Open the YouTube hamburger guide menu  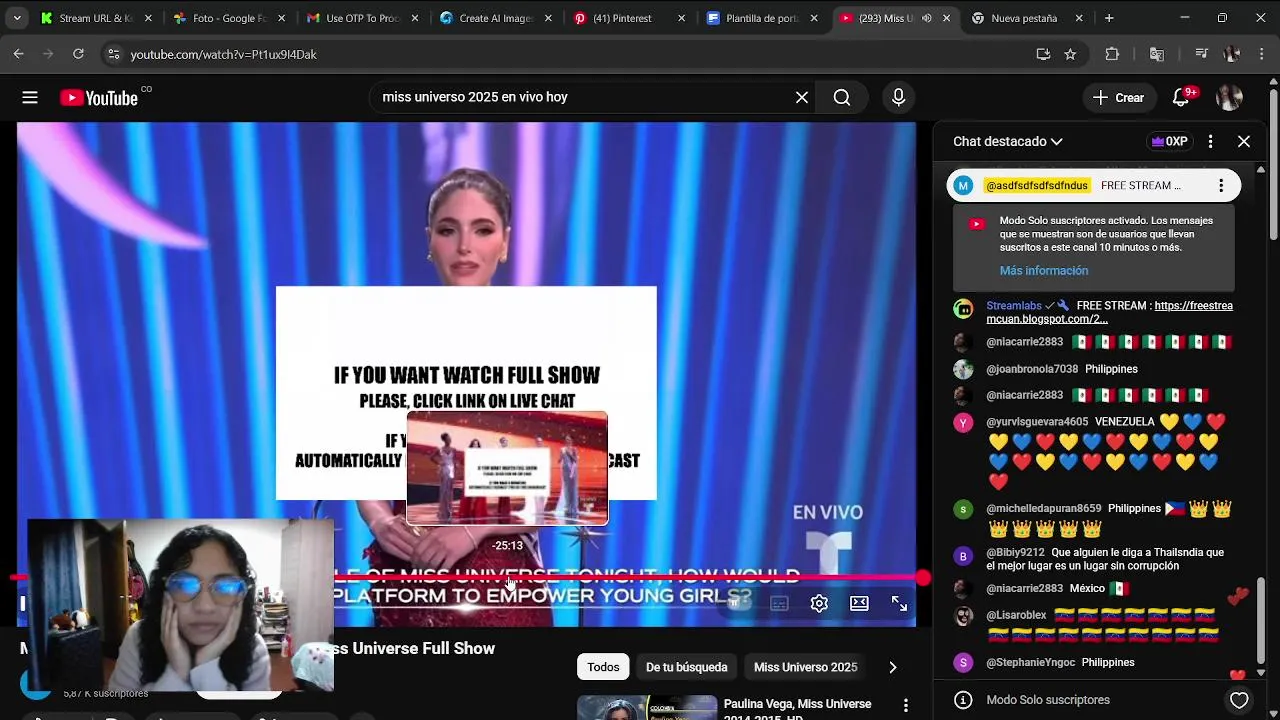pyautogui.click(x=30, y=97)
